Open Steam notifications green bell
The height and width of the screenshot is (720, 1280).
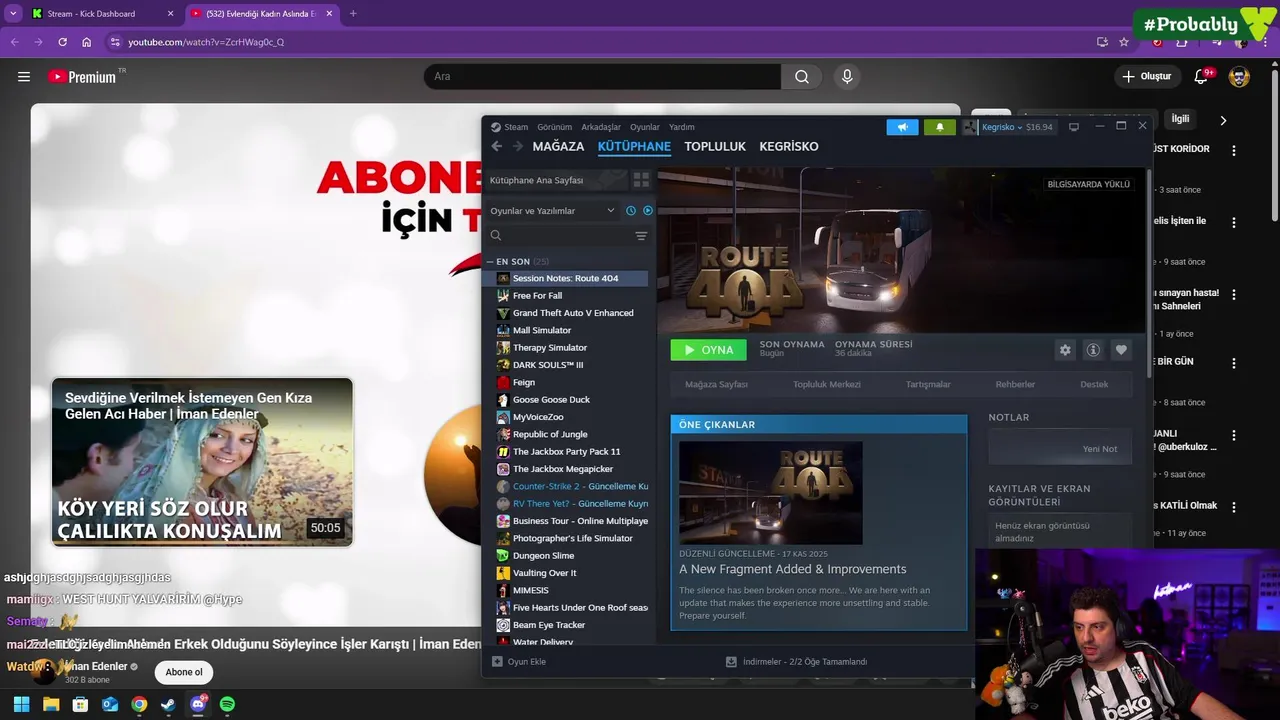coord(939,127)
